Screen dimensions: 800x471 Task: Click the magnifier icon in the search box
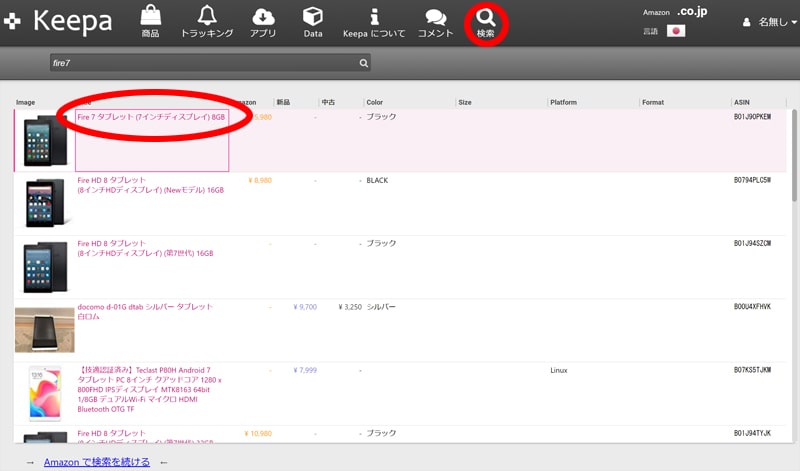364,63
